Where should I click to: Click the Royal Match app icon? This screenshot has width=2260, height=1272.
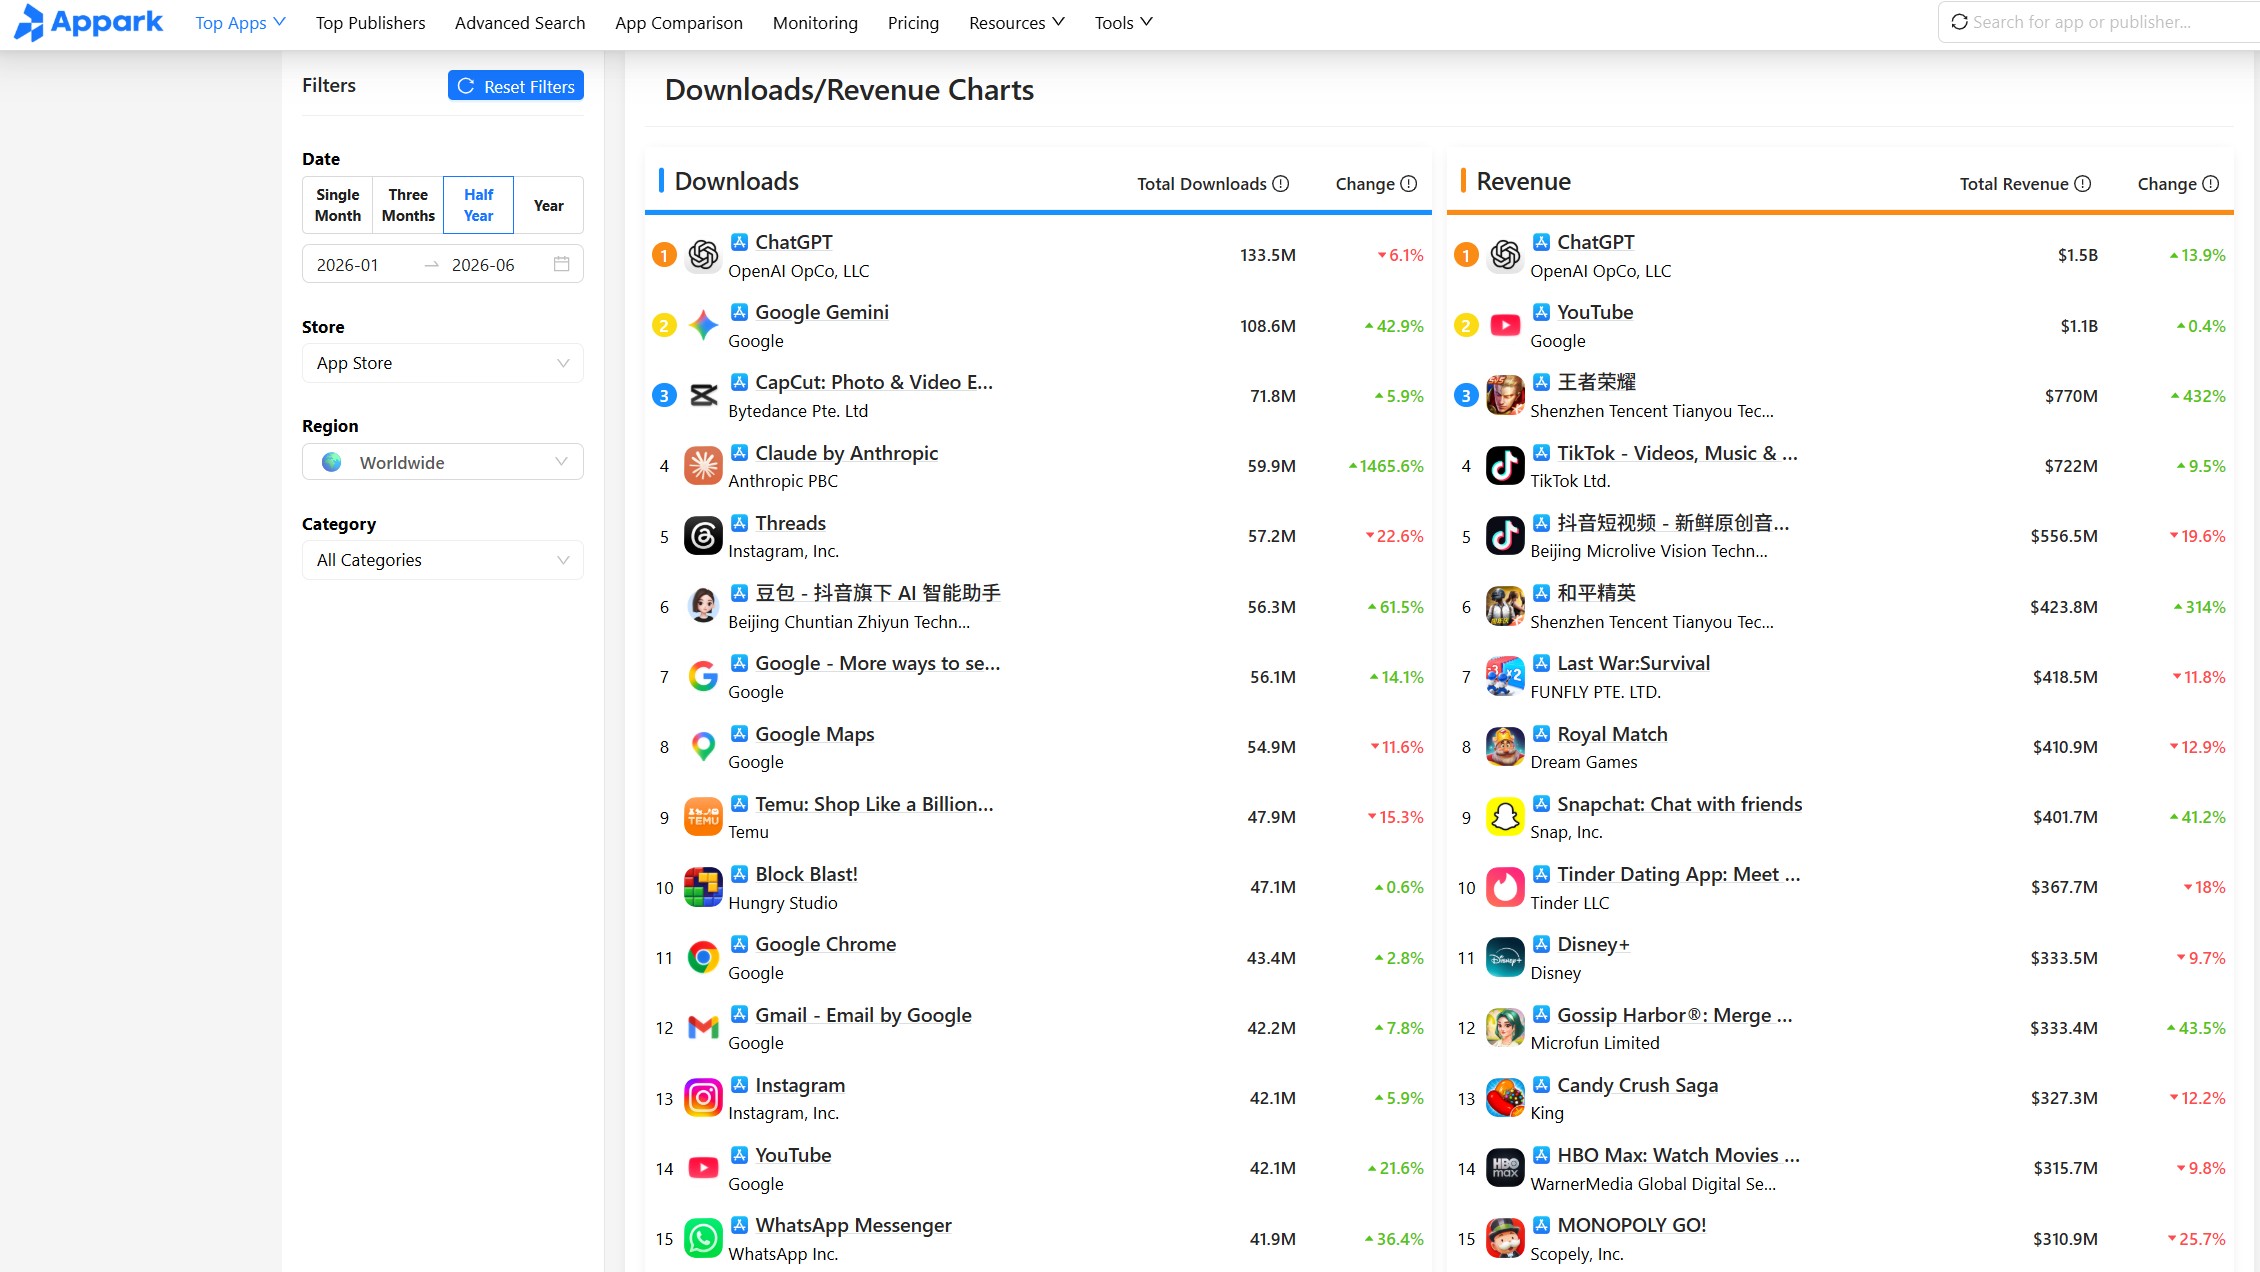pos(1505,747)
